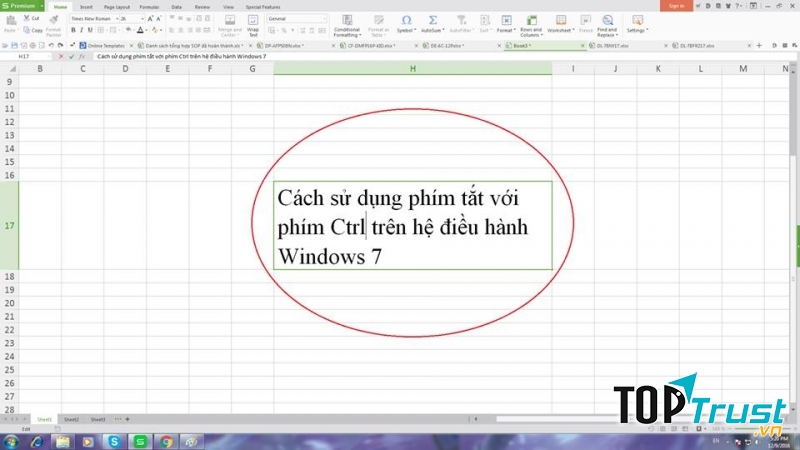The height and width of the screenshot is (450, 800).
Task: Switch to the Formulas ribbon tab
Action: click(x=149, y=7)
